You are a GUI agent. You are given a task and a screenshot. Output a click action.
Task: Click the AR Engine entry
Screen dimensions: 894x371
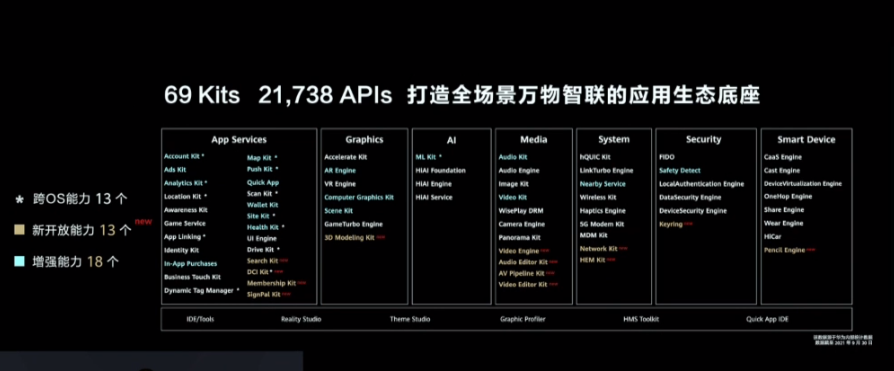coord(340,170)
